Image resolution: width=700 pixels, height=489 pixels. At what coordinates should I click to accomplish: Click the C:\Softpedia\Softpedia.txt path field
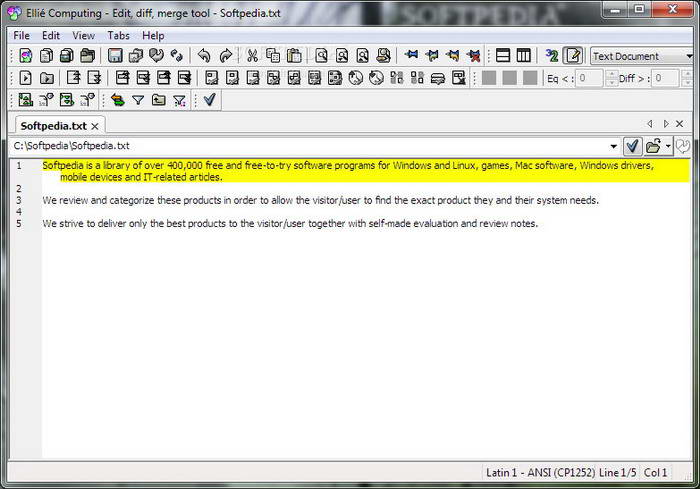click(309, 146)
